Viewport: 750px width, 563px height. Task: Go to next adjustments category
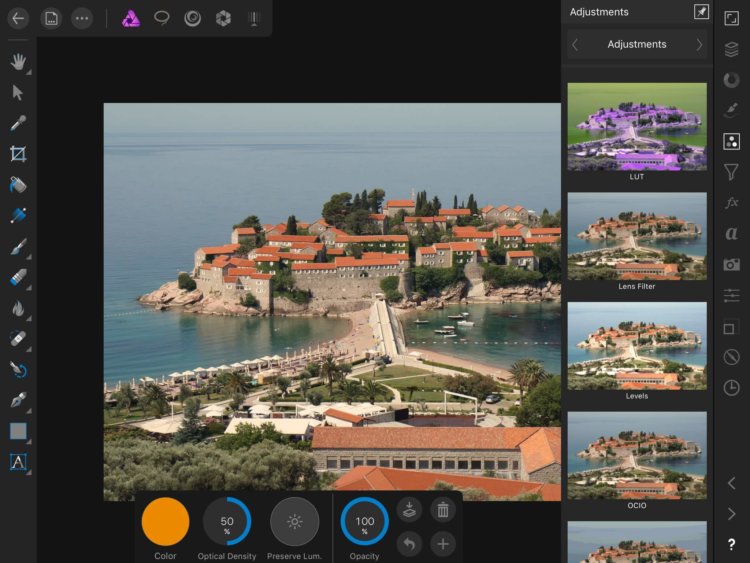click(699, 45)
